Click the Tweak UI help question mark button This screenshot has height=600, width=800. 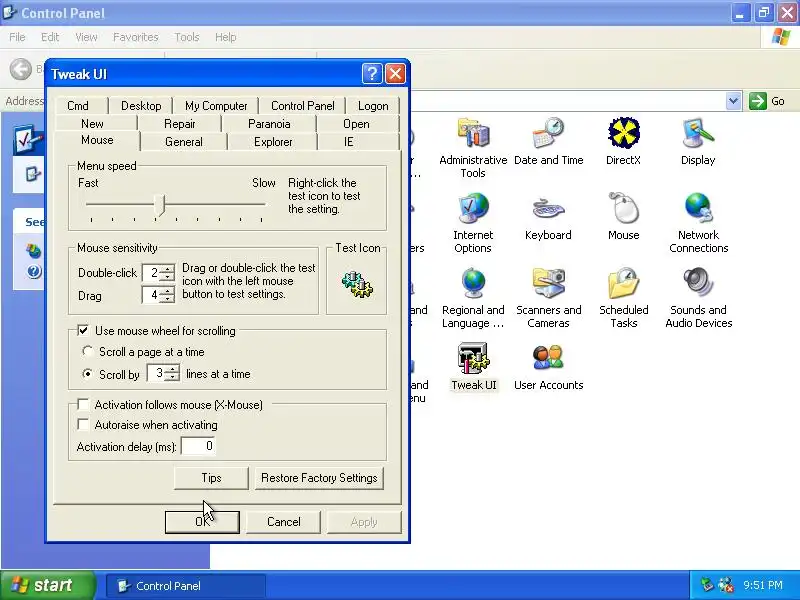pos(372,74)
